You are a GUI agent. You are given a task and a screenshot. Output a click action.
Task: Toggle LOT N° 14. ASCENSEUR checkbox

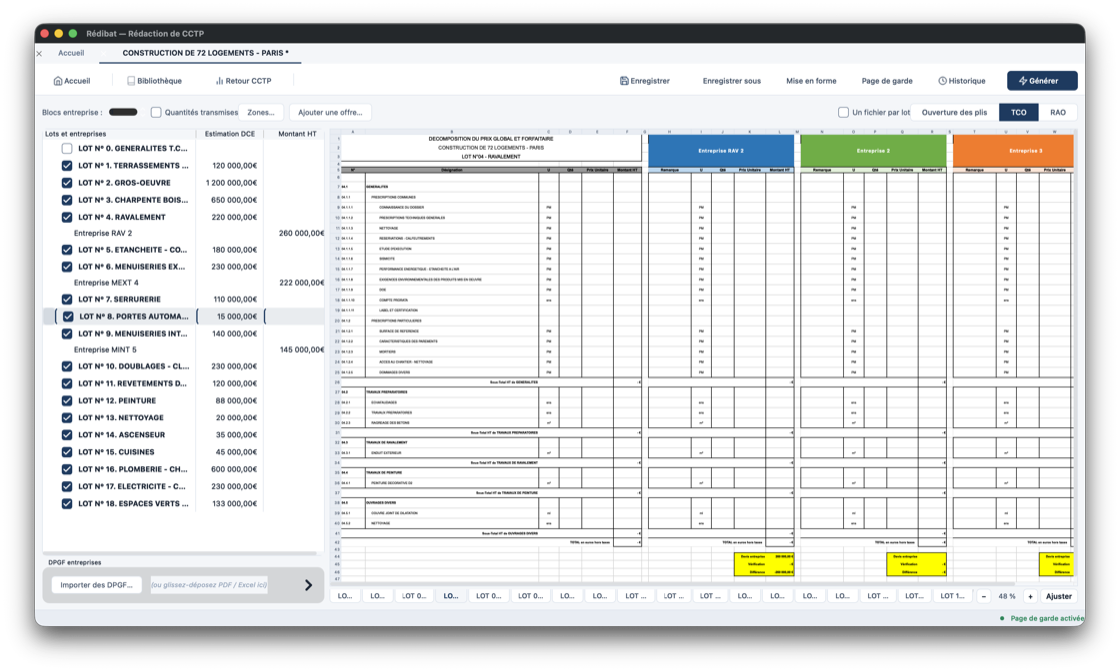click(x=67, y=435)
